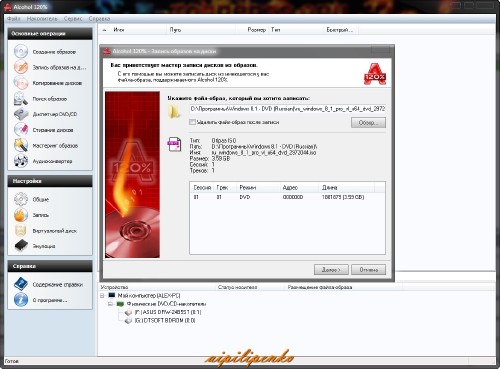Click the disc Erase Wizard icon

(x=21, y=130)
